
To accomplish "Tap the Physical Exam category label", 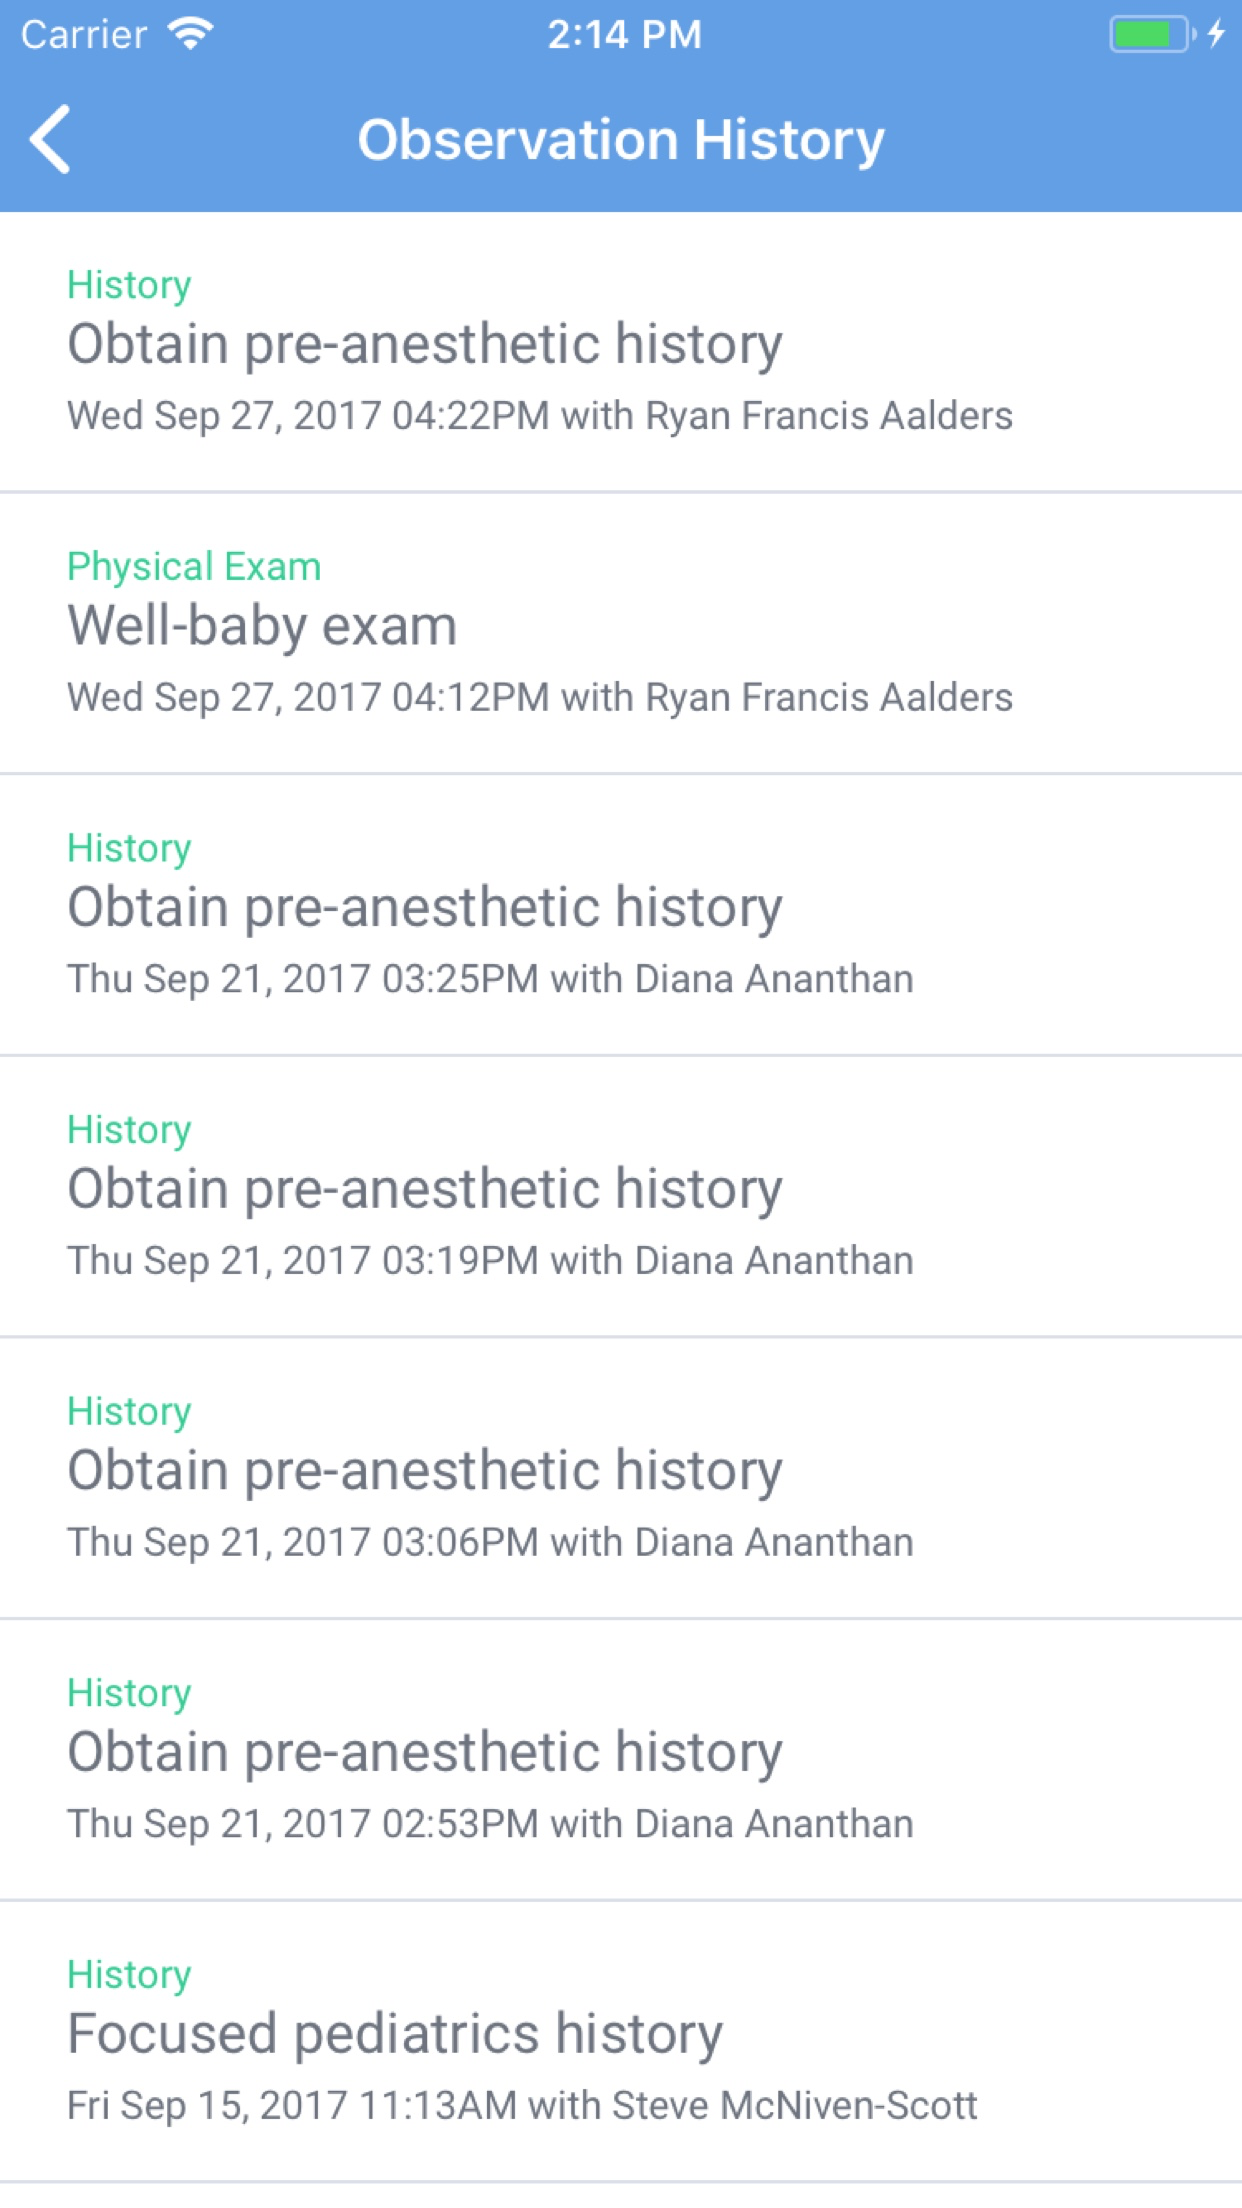I will [194, 566].
